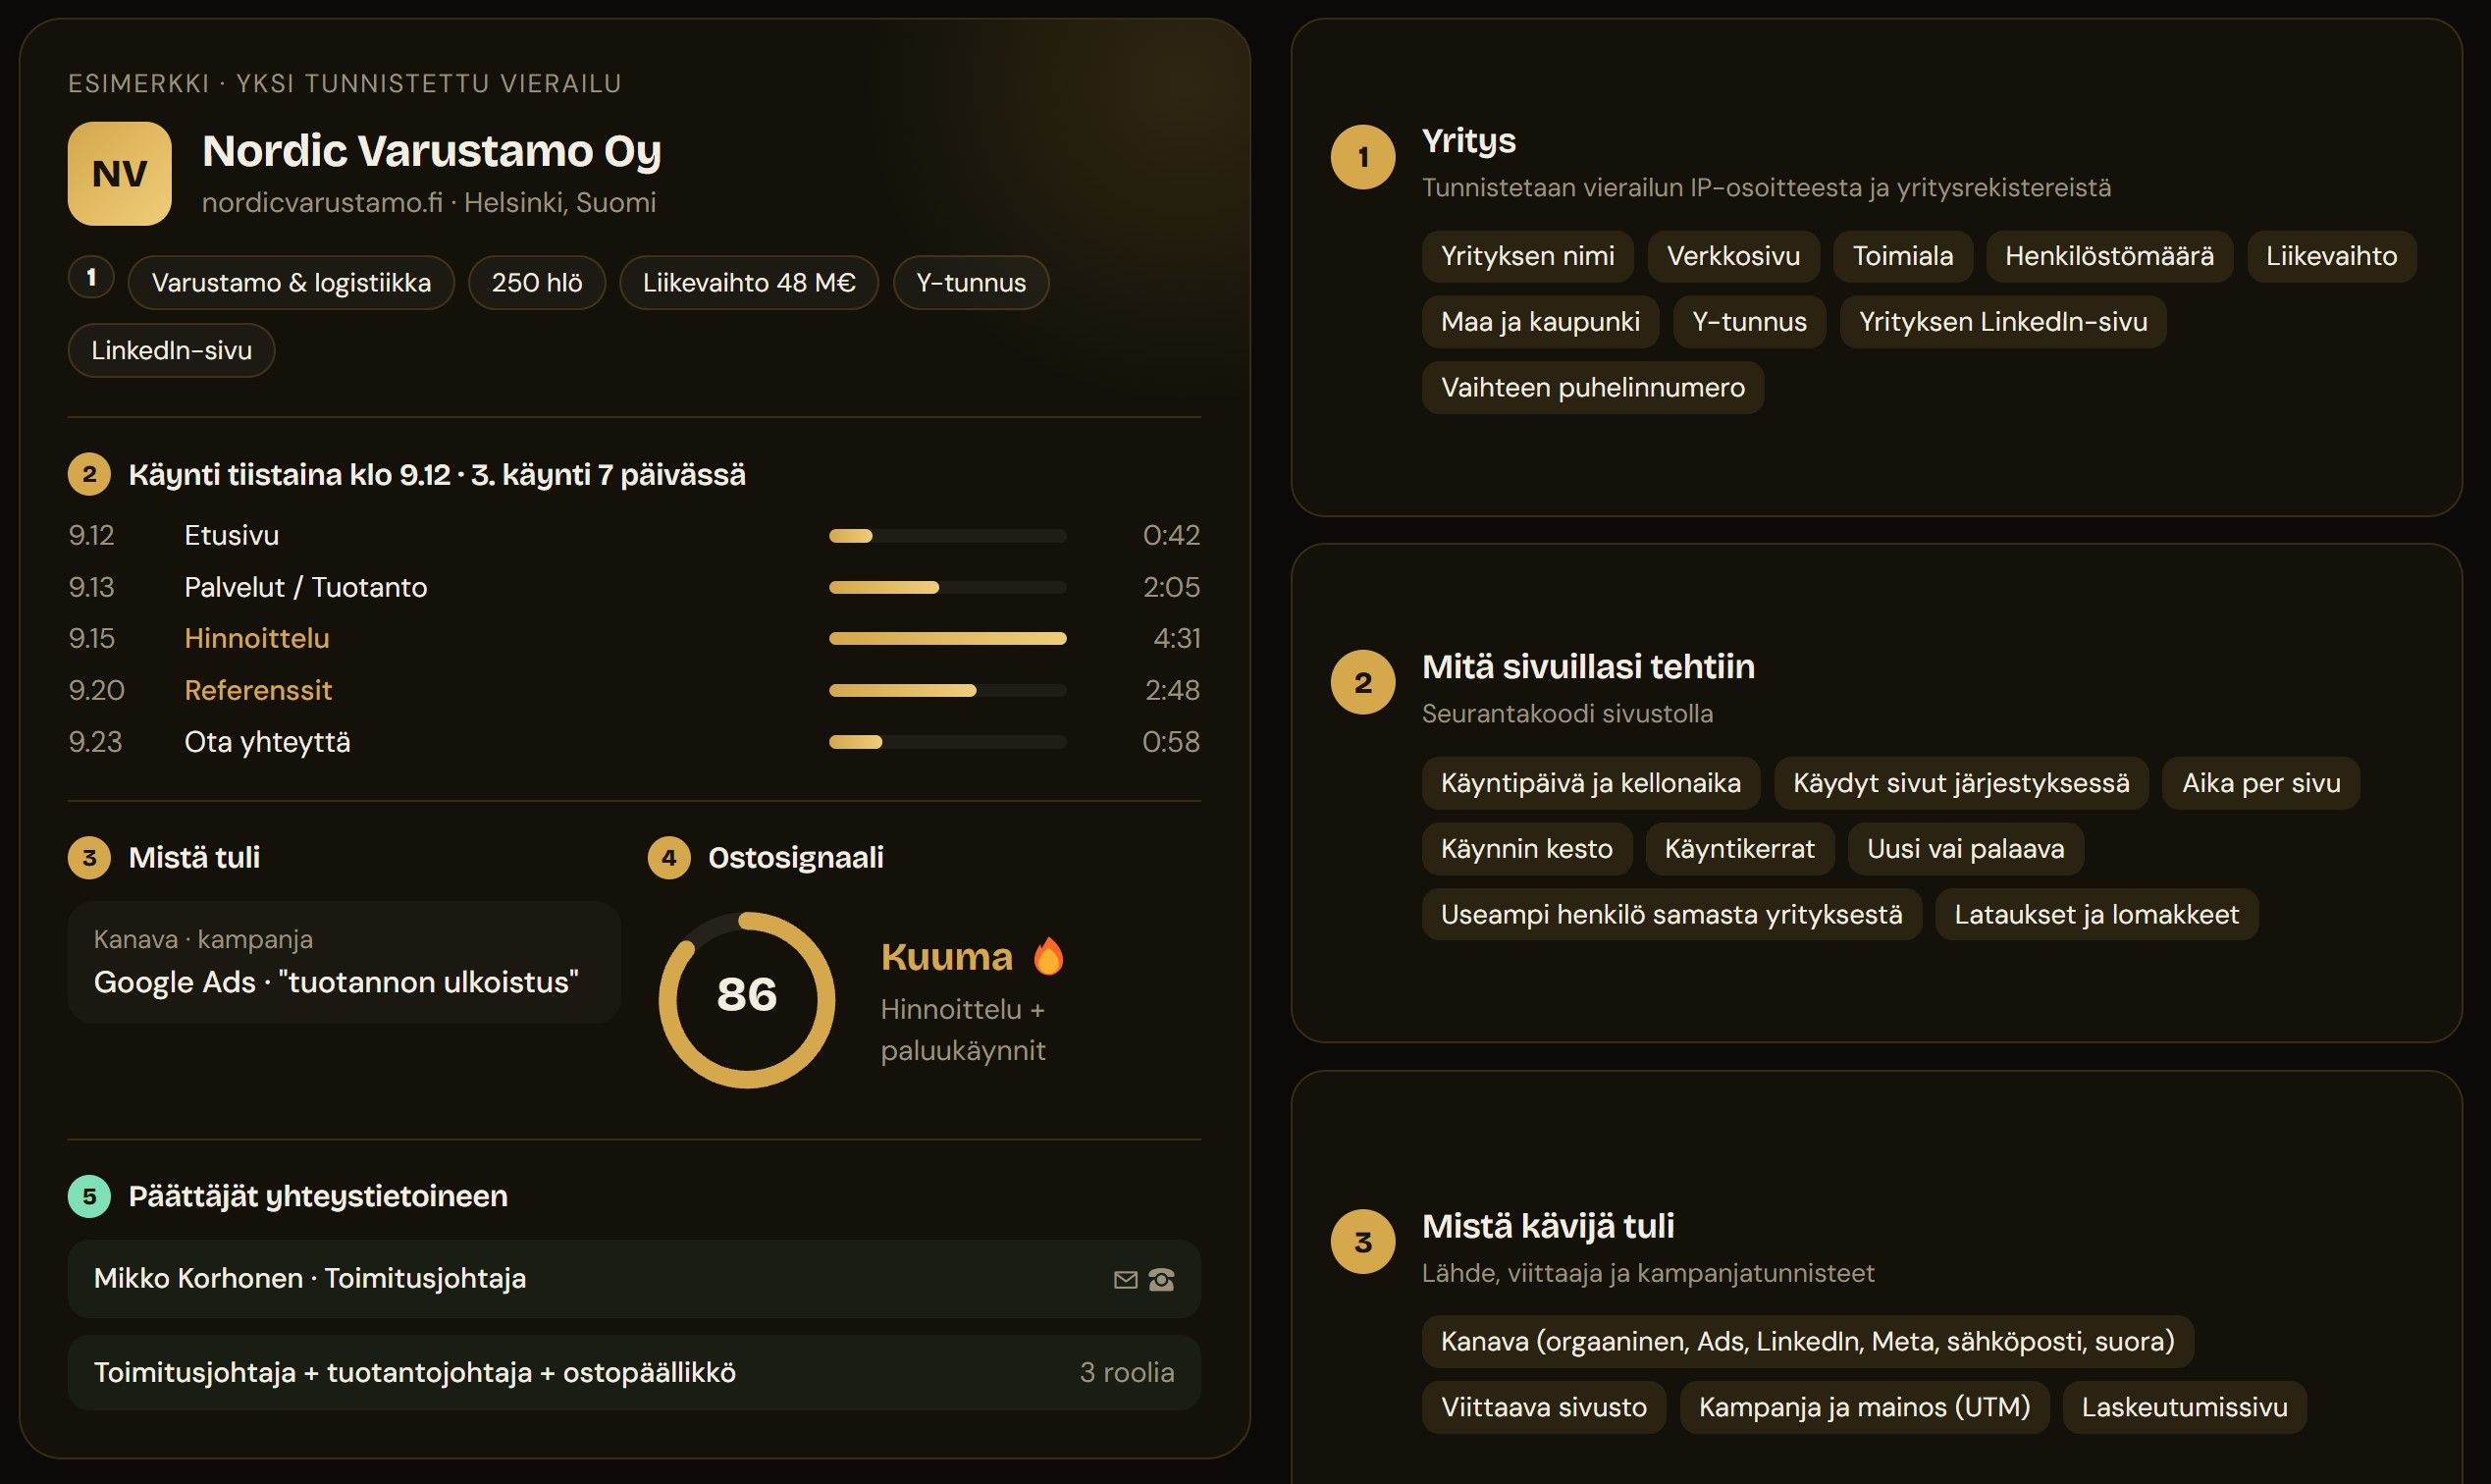Screen dimensions: 2491x1484
Task: Click the Toimitusjohtaja + tuotantojohtaja + ostopäällikkö row
Action: (634, 1373)
